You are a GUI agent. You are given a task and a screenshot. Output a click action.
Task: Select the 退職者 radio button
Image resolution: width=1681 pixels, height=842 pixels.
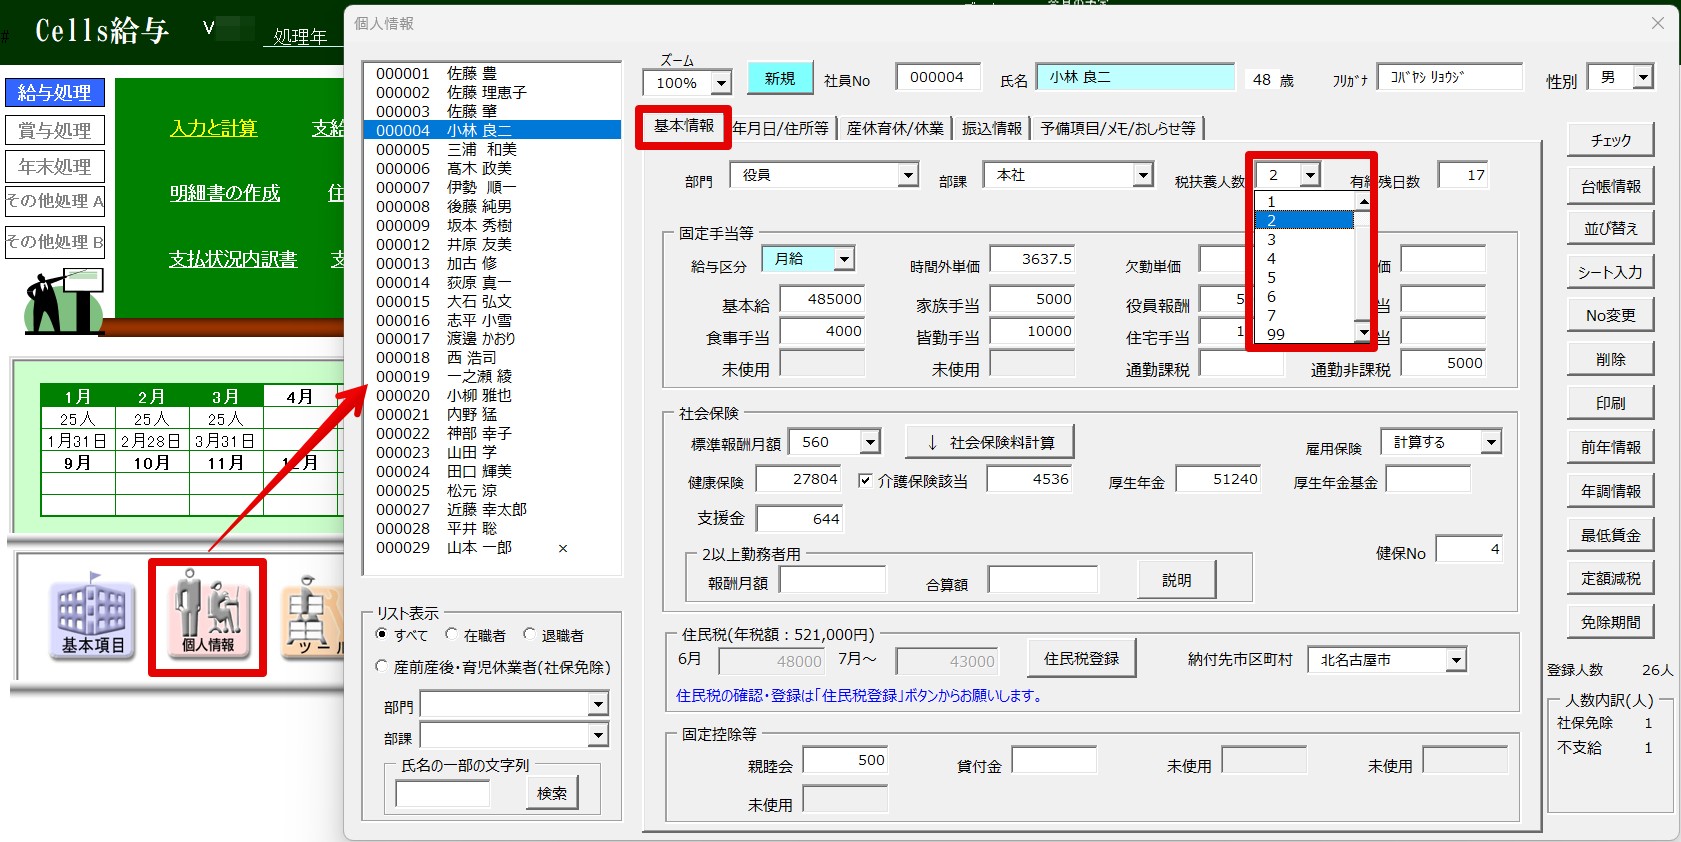click(x=529, y=634)
